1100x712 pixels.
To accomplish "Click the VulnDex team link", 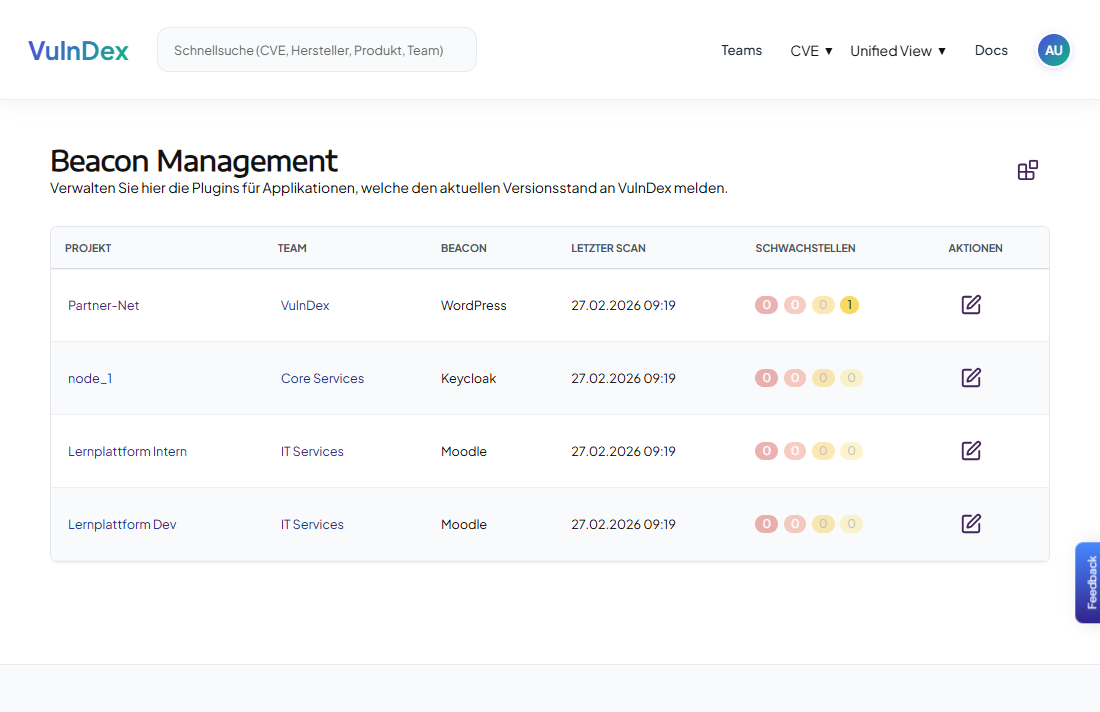I will point(305,306).
